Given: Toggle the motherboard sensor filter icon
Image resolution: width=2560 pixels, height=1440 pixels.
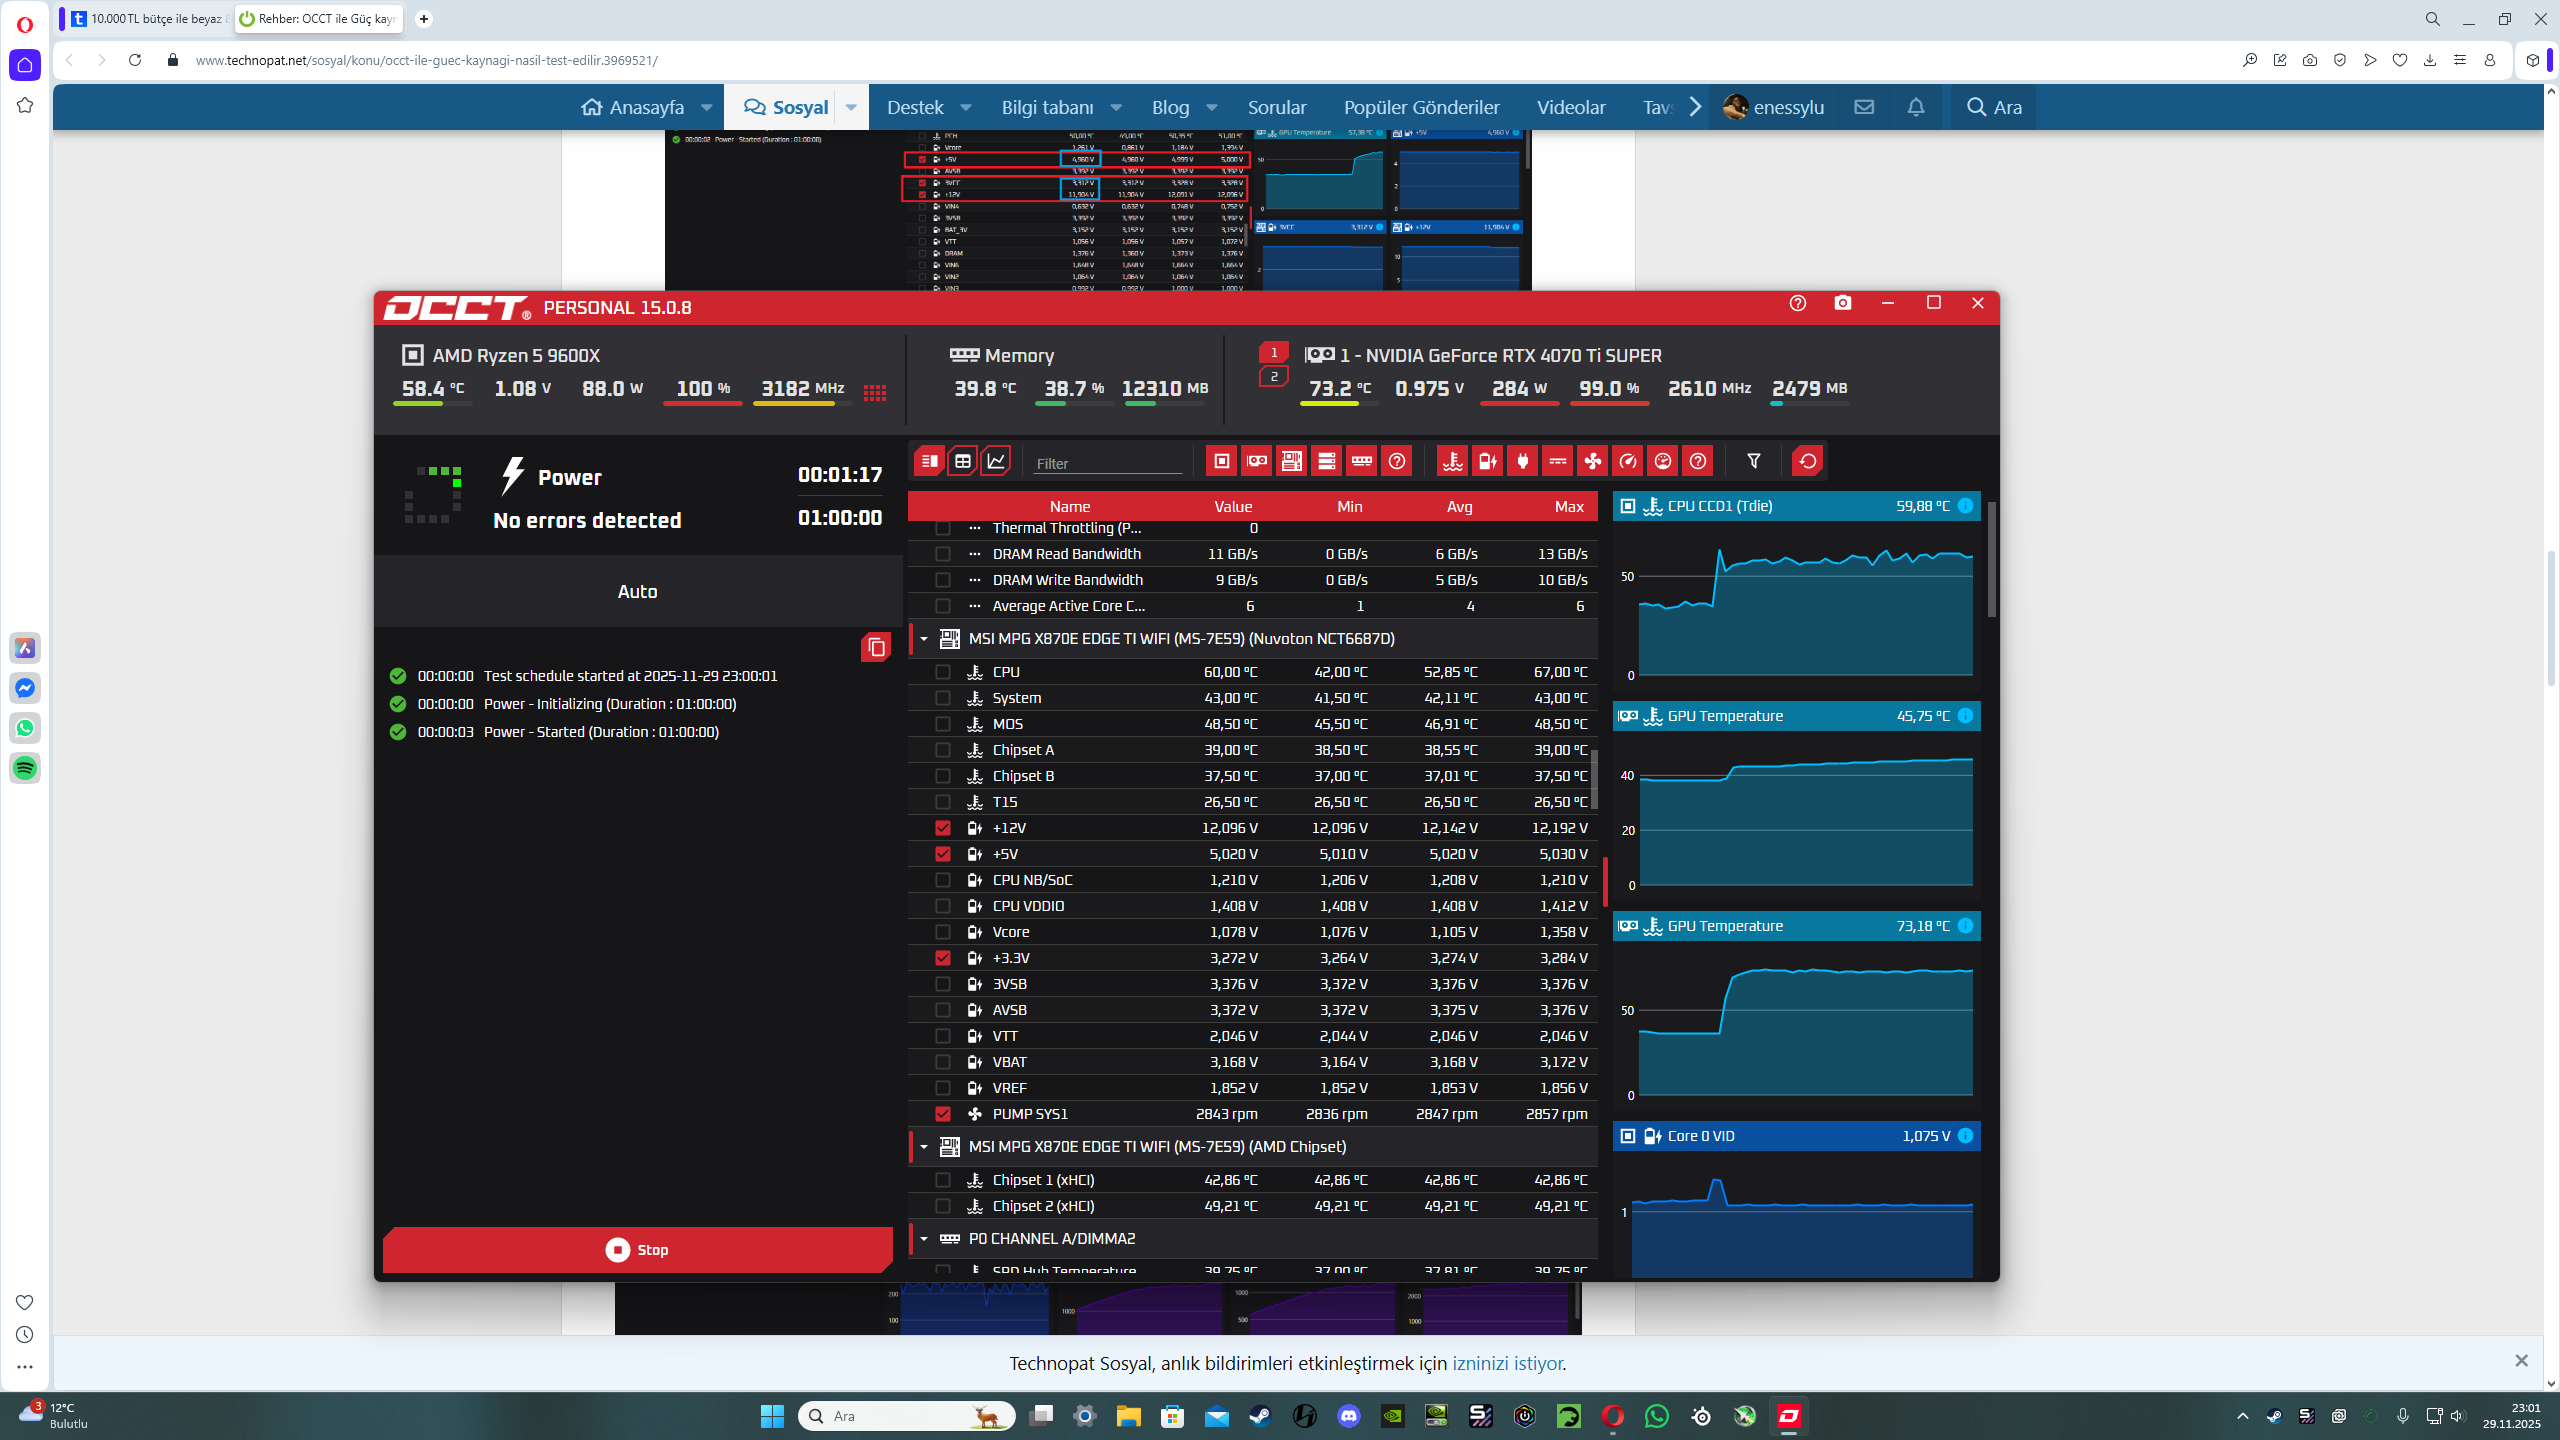Looking at the screenshot, I should pyautogui.click(x=1291, y=461).
